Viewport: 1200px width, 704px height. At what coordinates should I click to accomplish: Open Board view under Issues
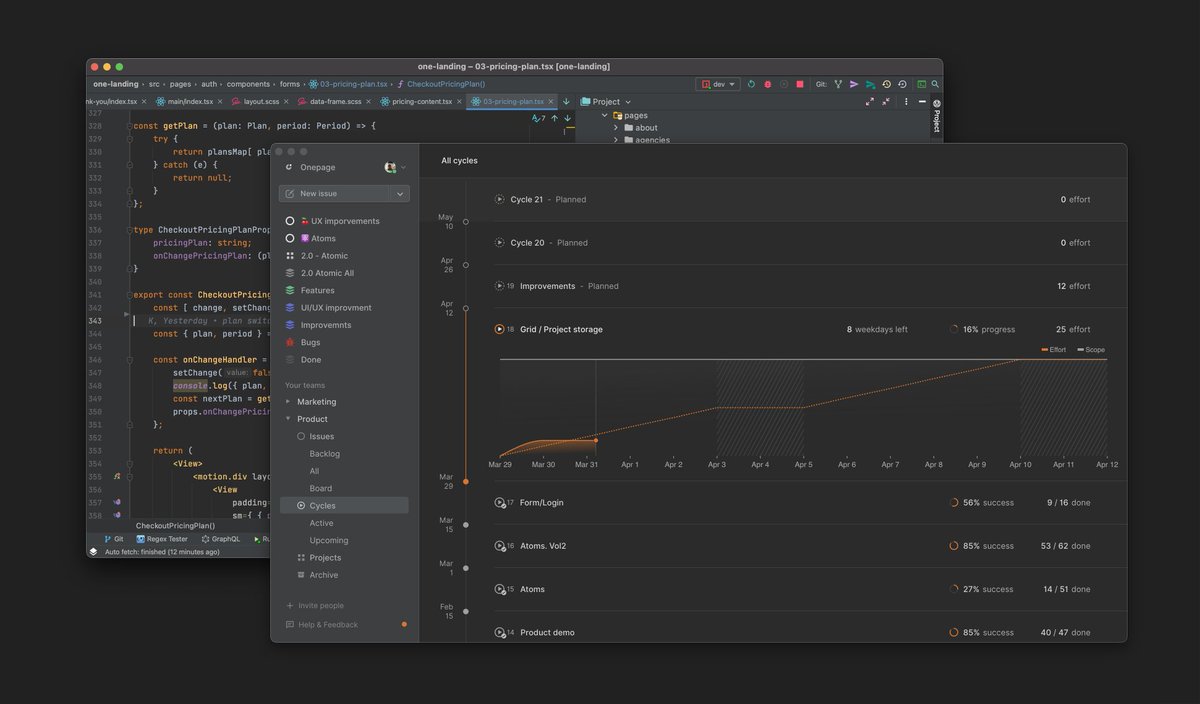(x=321, y=488)
